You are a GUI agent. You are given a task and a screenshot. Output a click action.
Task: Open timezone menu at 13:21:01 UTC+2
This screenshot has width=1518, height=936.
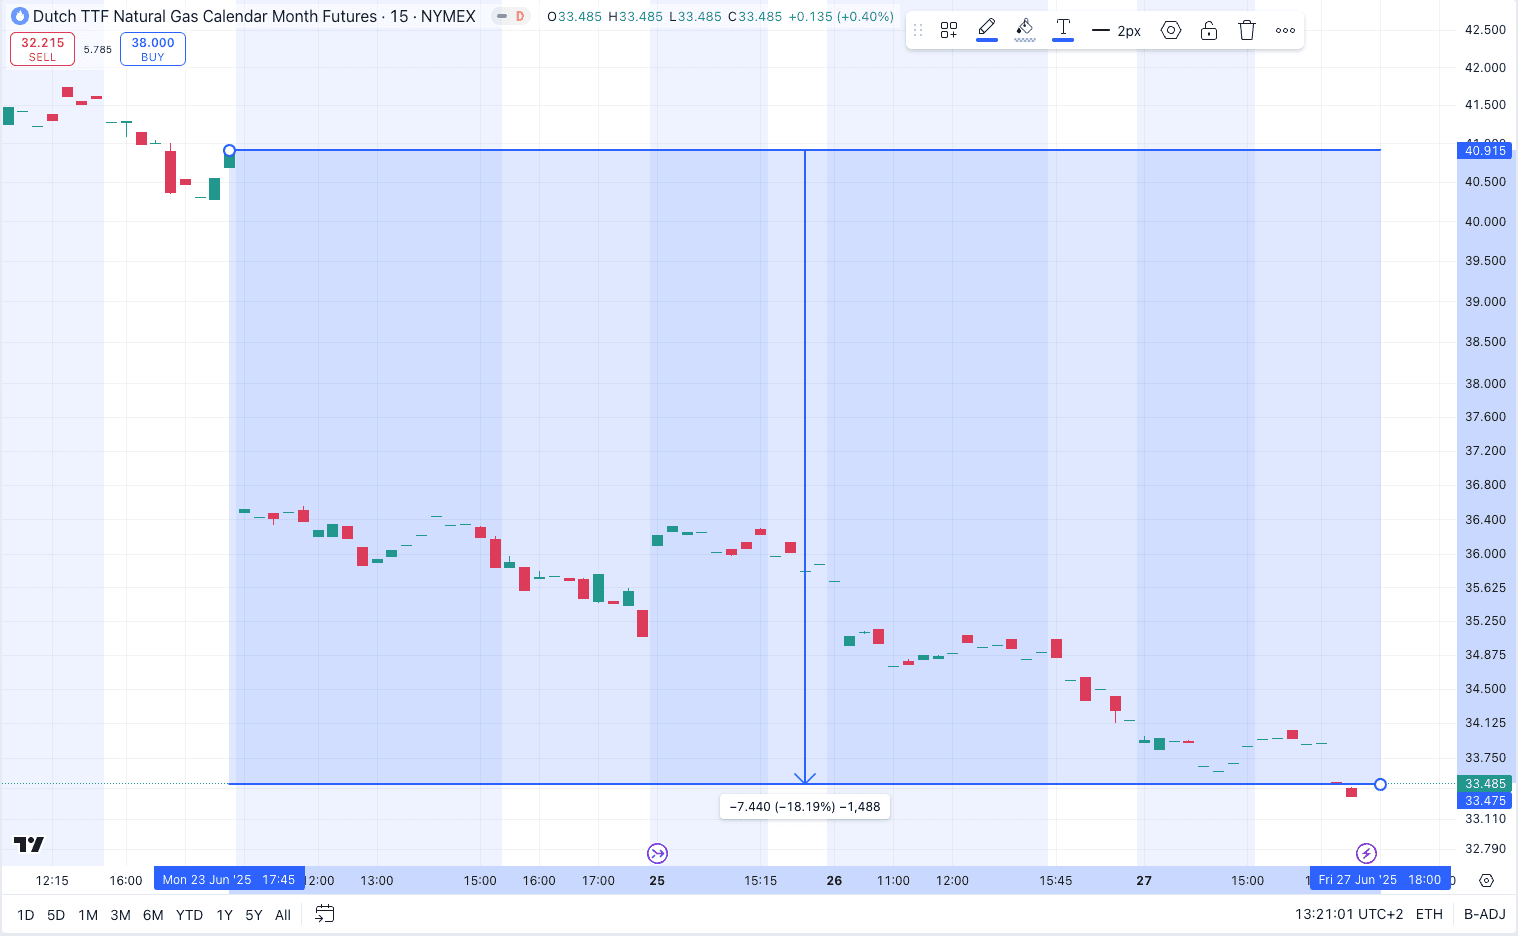click(1349, 914)
